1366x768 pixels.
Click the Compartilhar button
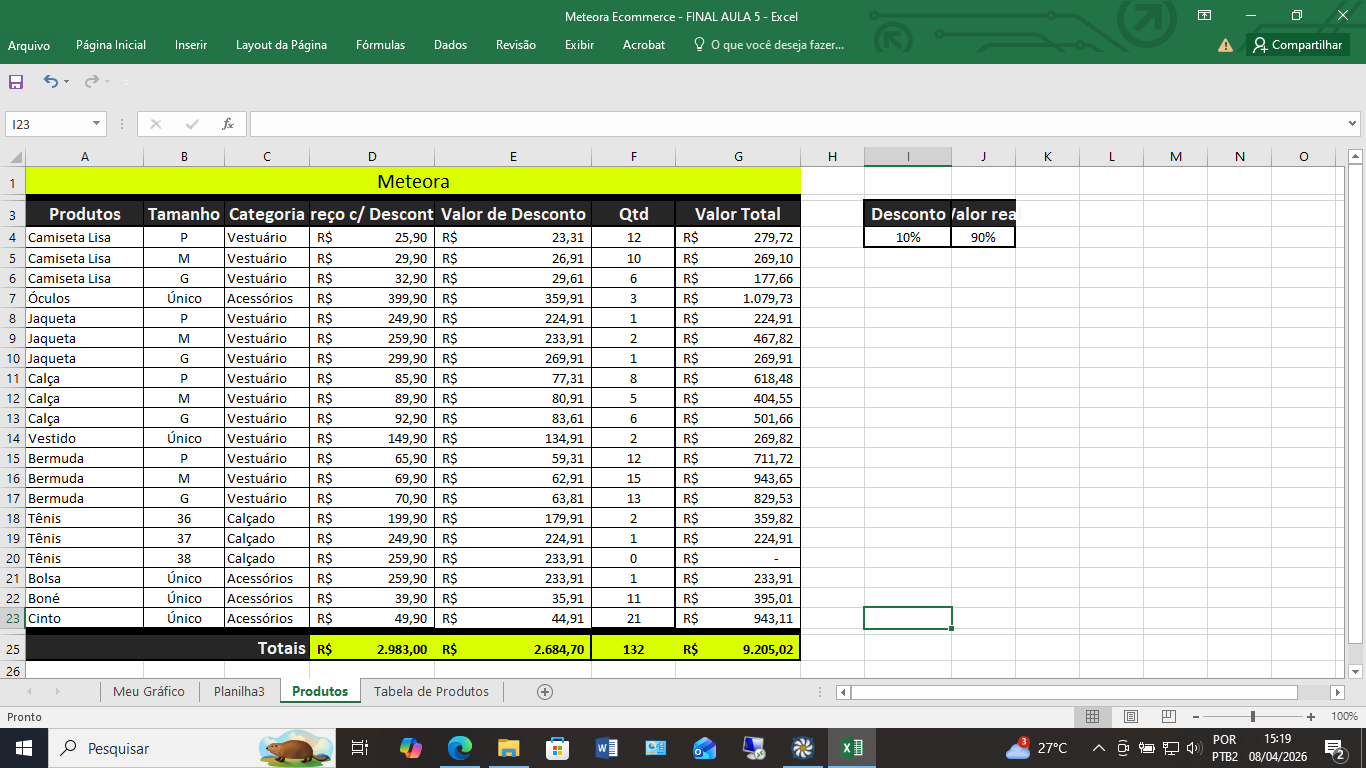(1298, 45)
